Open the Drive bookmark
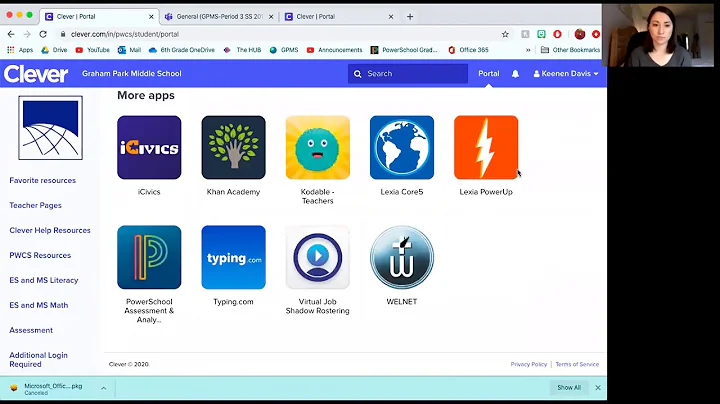 point(54,50)
